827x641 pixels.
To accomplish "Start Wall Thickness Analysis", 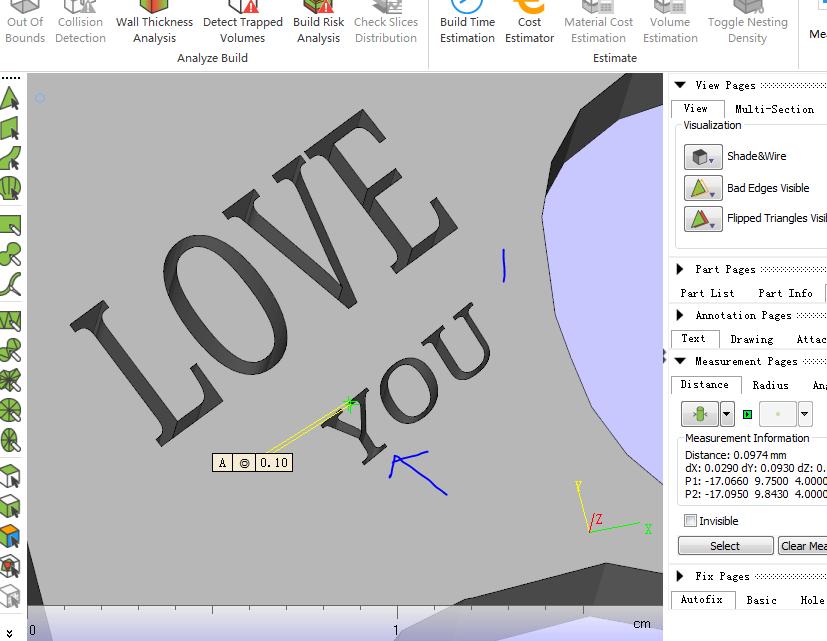I will point(154,23).
